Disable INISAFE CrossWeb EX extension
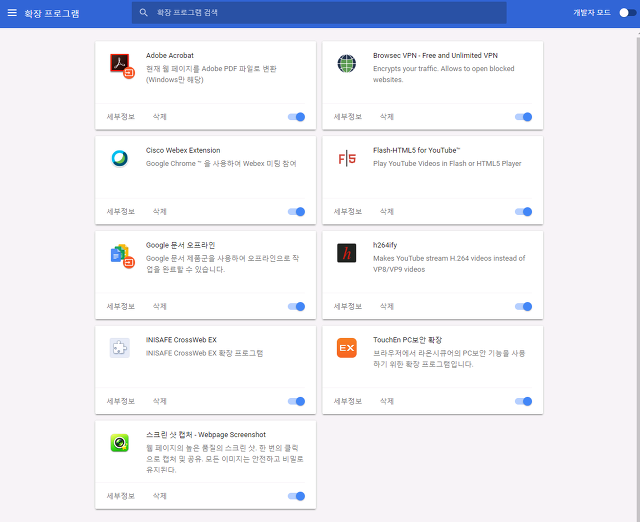 point(296,402)
